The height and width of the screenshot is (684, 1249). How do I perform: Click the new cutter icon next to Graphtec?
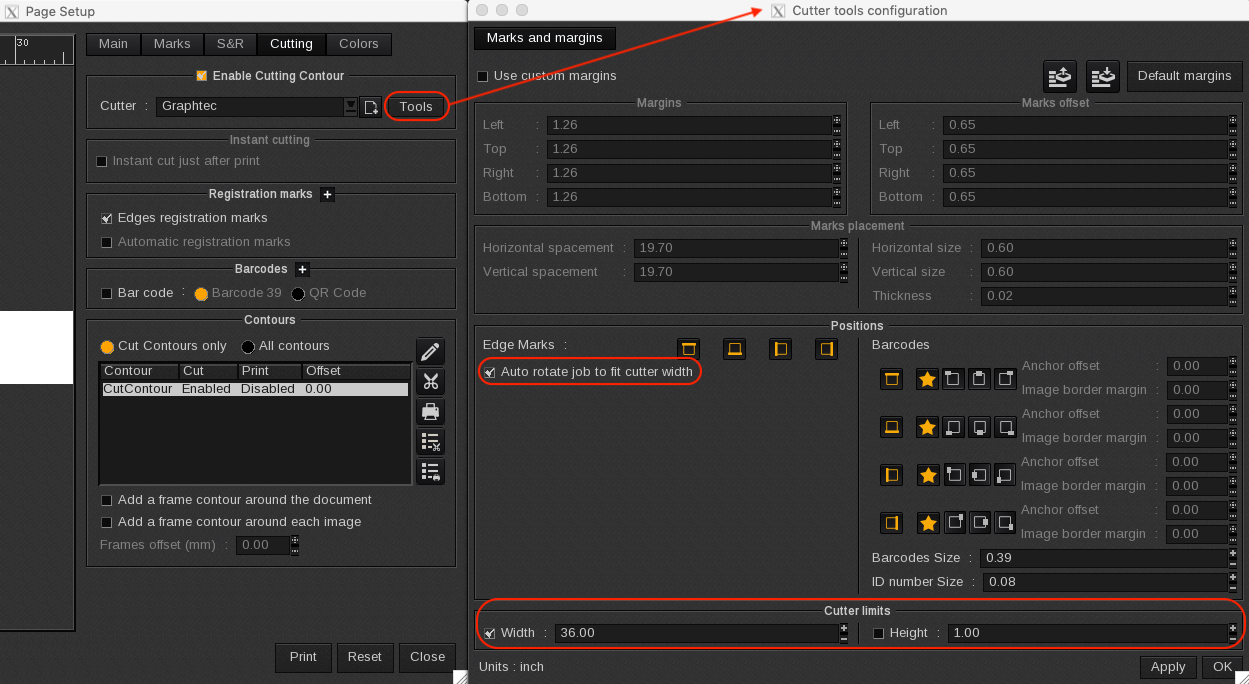pos(371,107)
